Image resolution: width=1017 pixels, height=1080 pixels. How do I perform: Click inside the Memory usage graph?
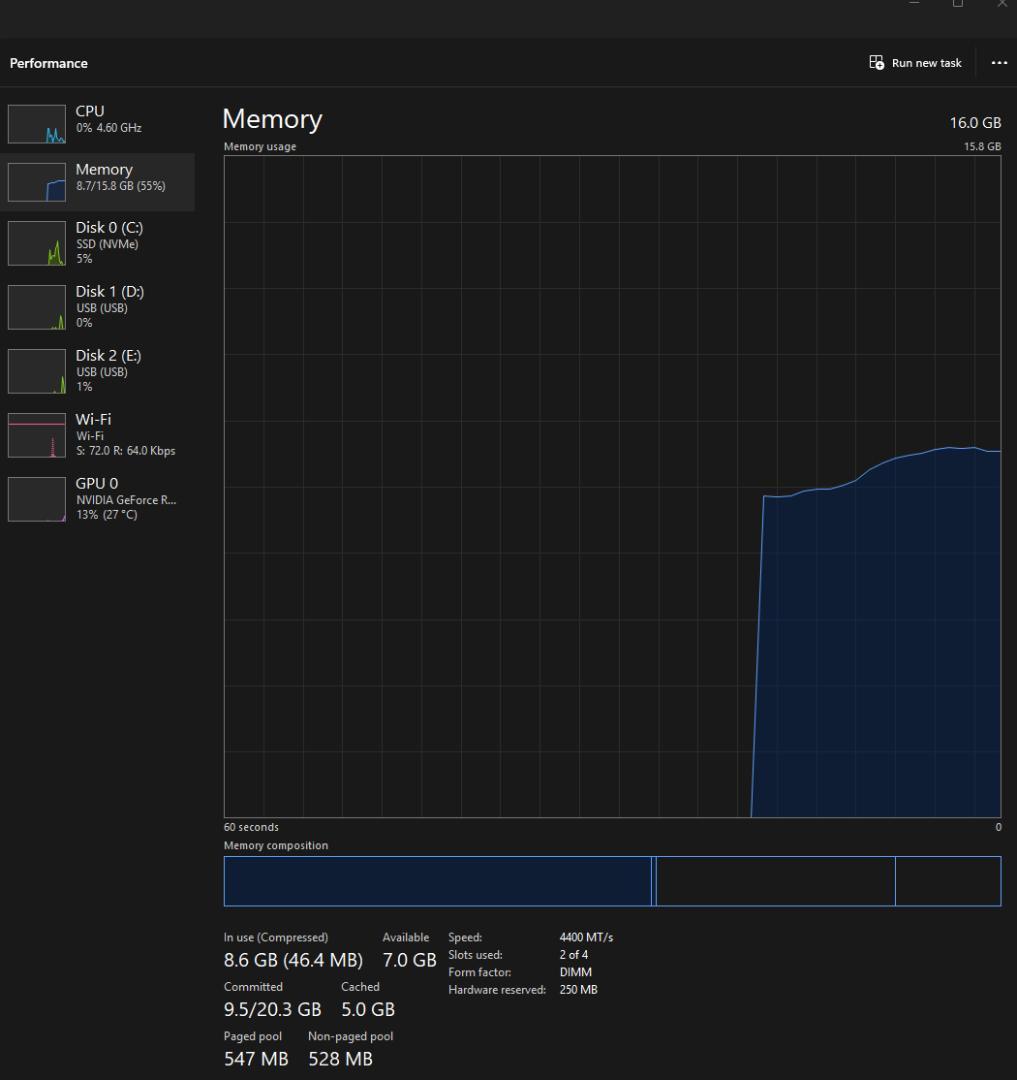tap(611, 486)
